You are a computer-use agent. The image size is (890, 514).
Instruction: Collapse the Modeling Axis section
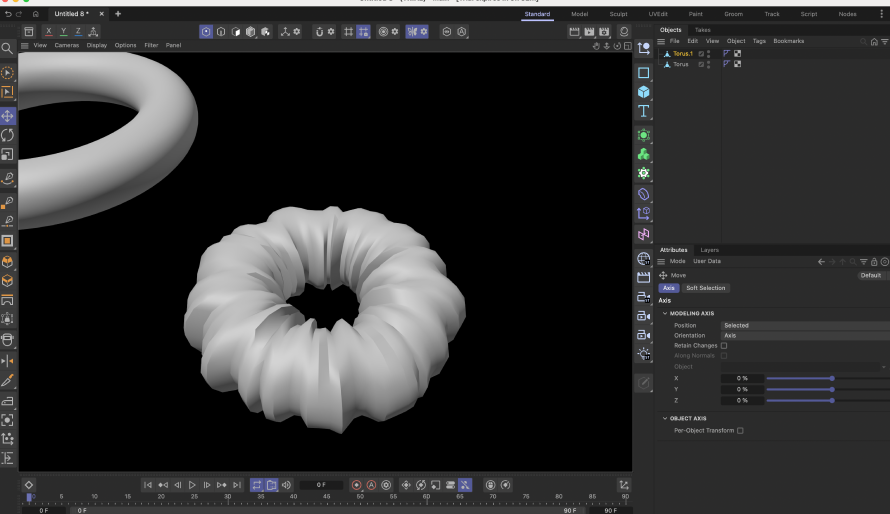point(664,313)
